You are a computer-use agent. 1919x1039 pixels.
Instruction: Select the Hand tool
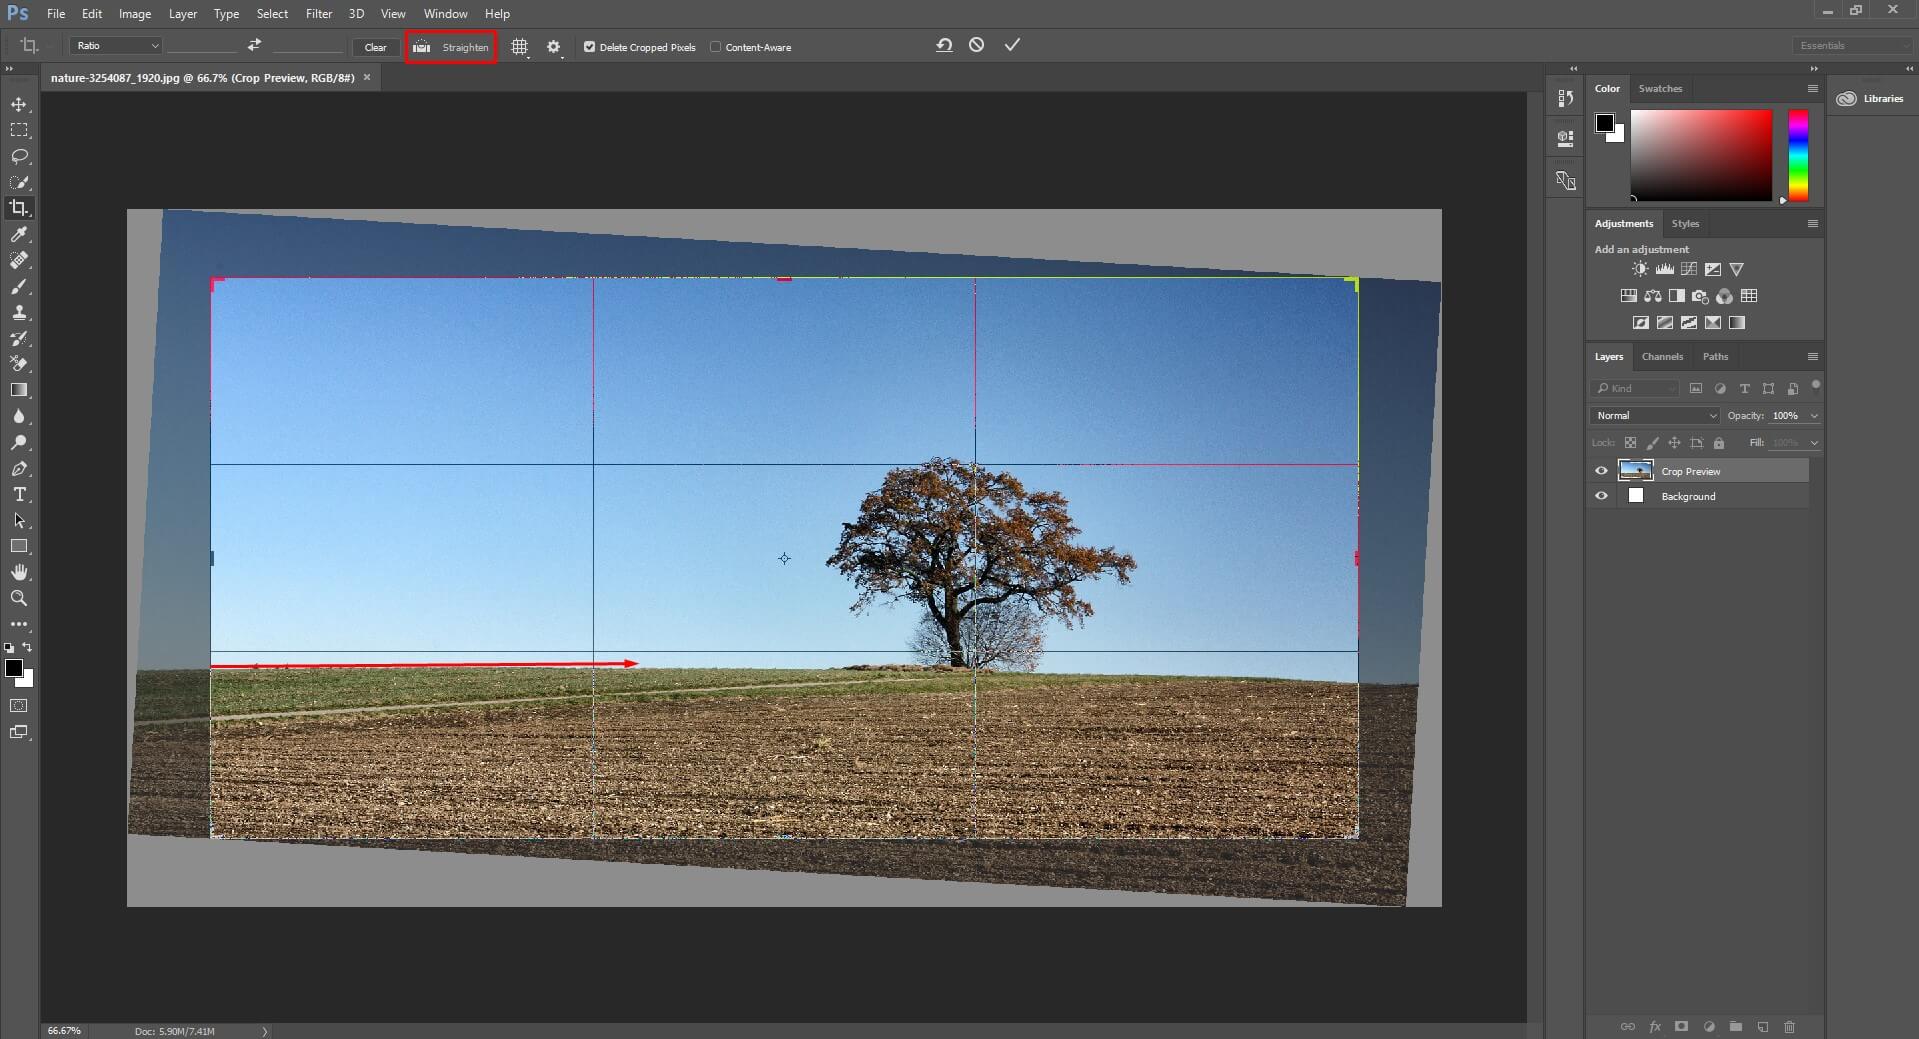(x=19, y=572)
